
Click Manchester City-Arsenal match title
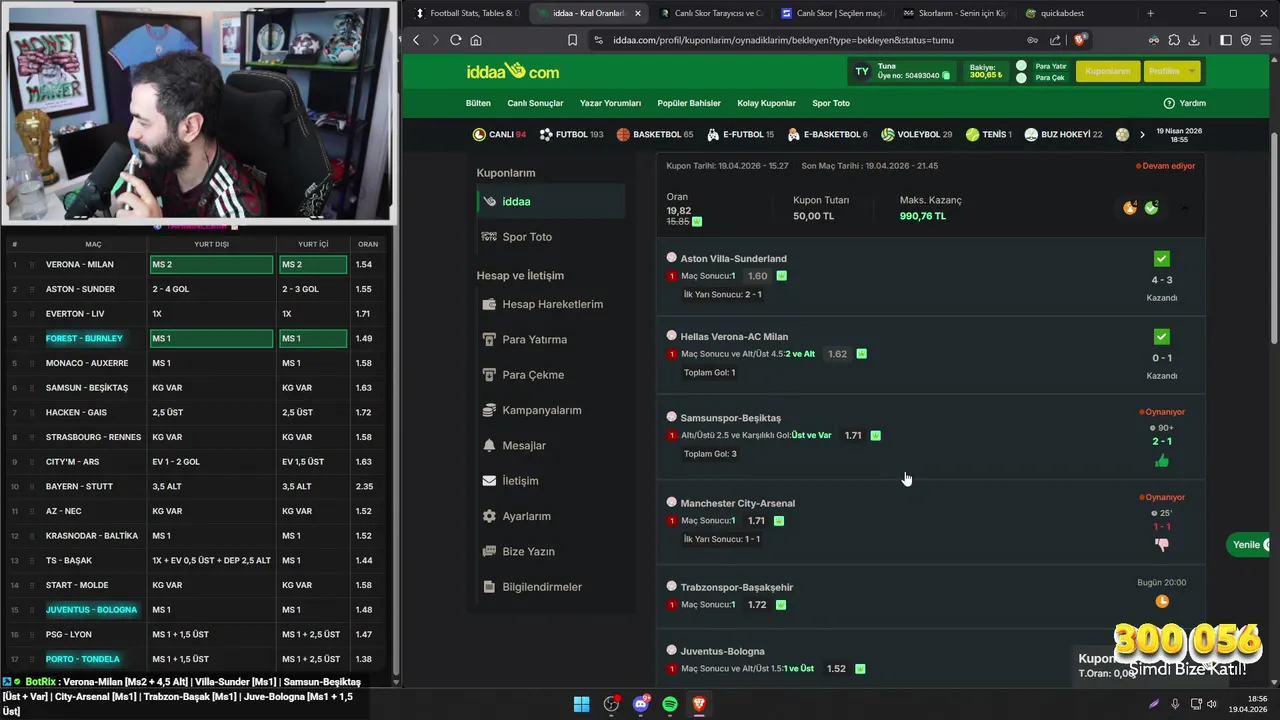coord(737,503)
